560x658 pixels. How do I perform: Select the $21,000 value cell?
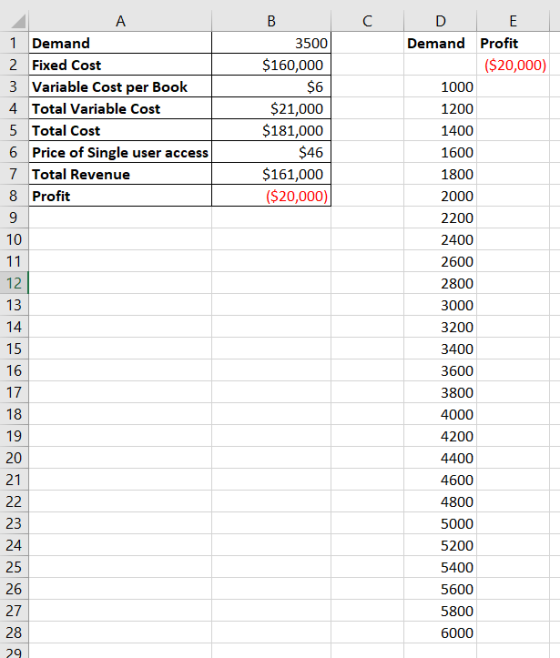coord(271,108)
